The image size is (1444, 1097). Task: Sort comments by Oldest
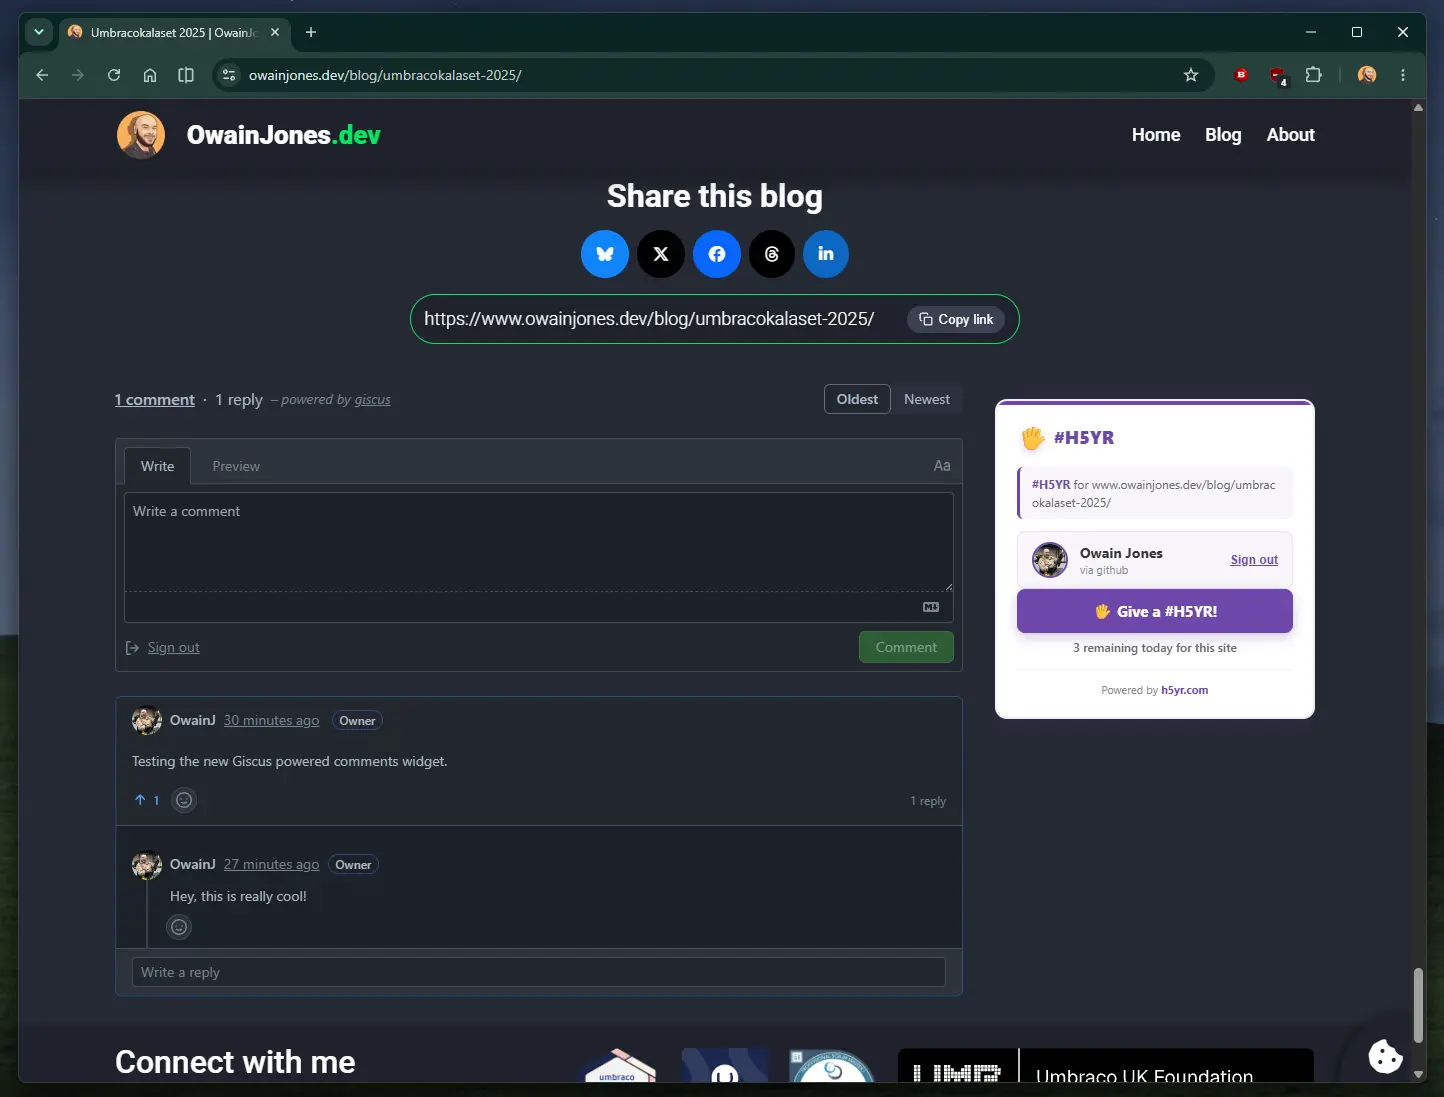pyautogui.click(x=857, y=399)
